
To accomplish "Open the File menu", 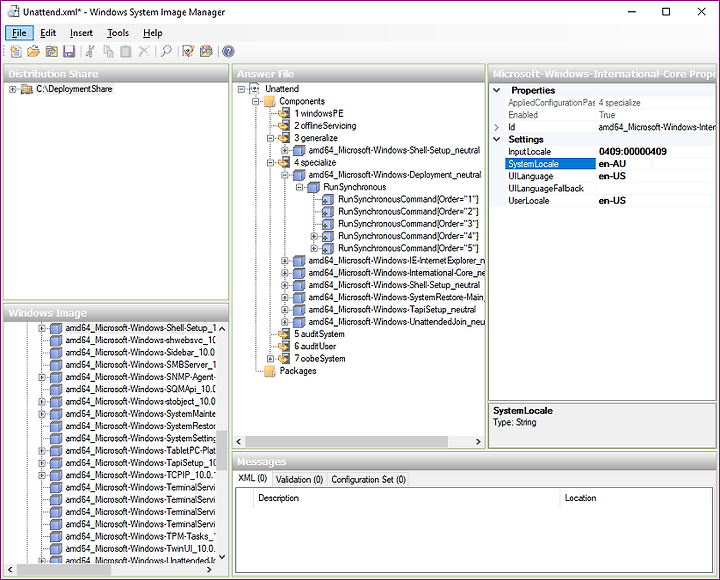I will 19,33.
